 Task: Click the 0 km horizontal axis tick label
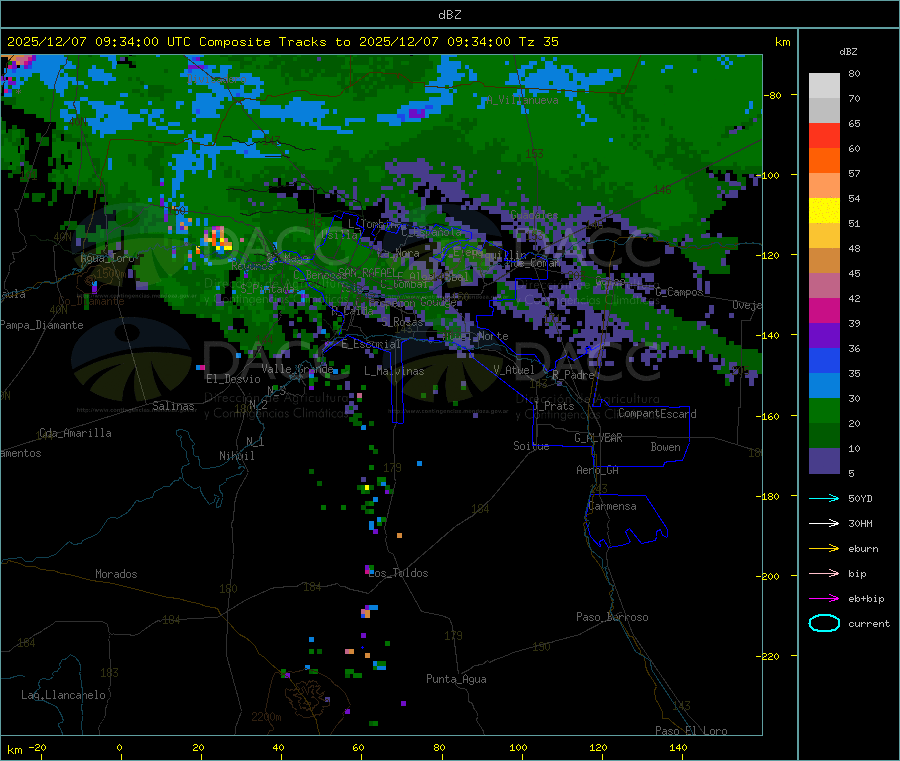(x=119, y=747)
